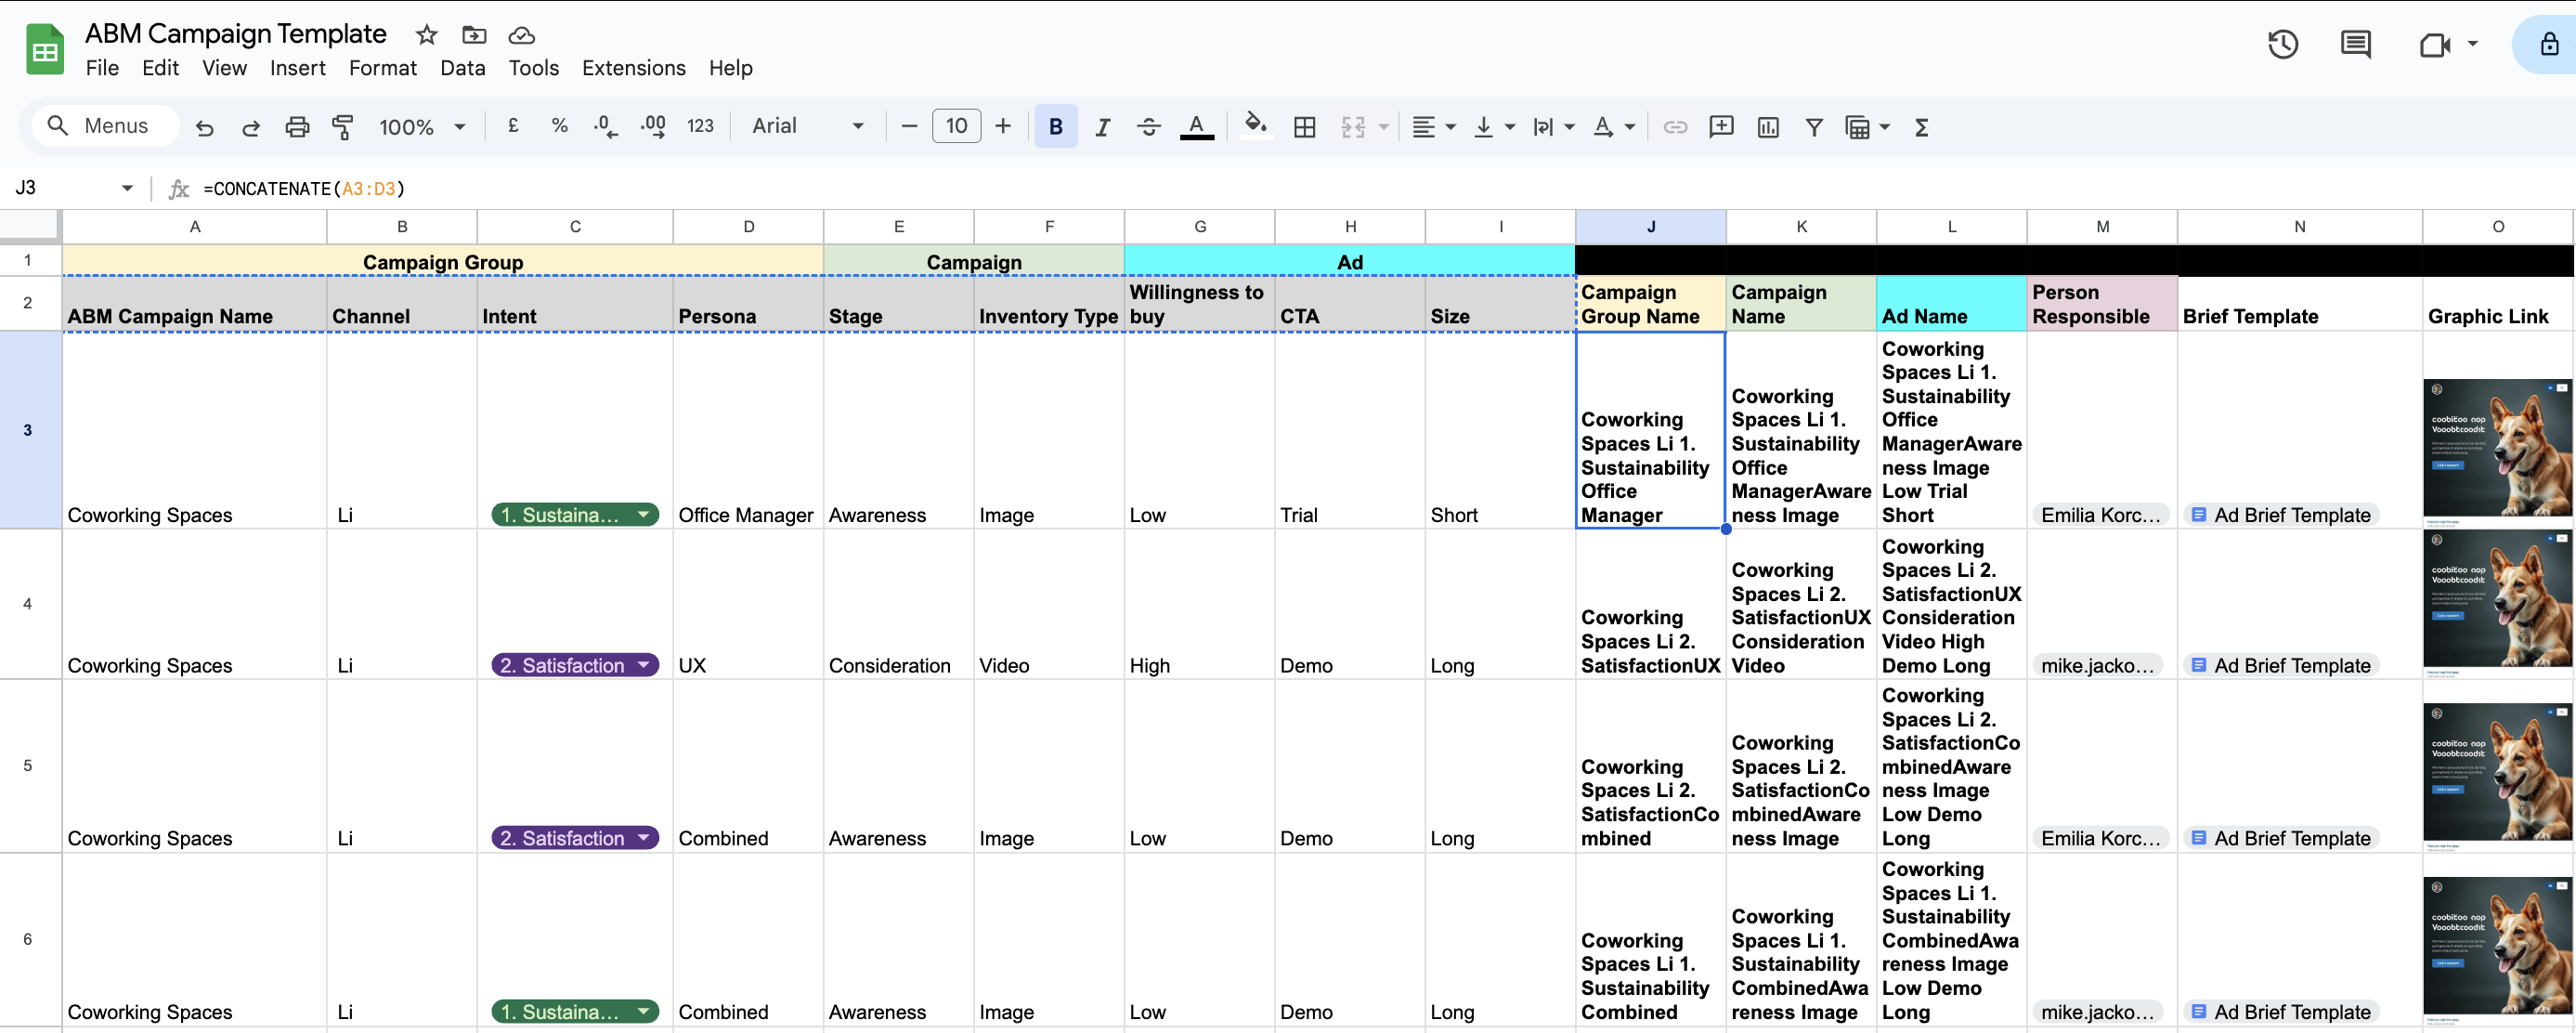Open the Extensions menu
The width and height of the screenshot is (2576, 1033).
point(633,68)
